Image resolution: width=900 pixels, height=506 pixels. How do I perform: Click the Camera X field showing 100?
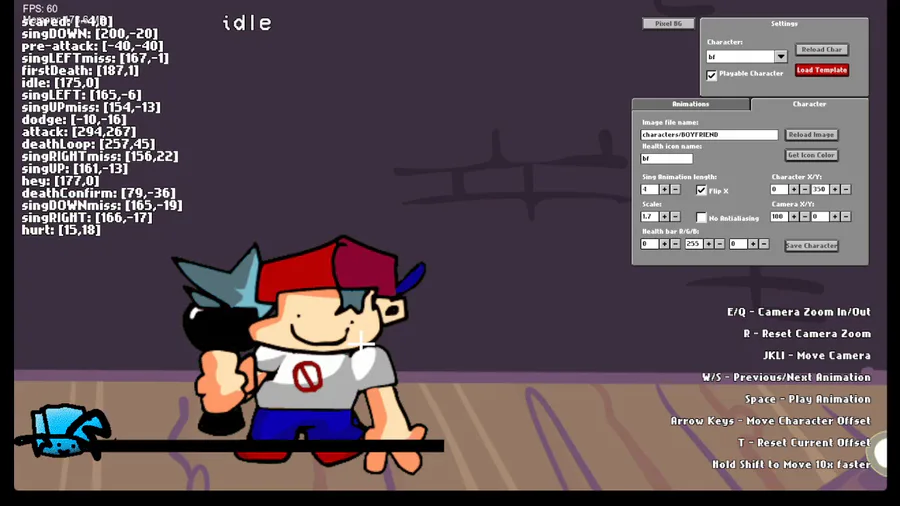pos(779,216)
